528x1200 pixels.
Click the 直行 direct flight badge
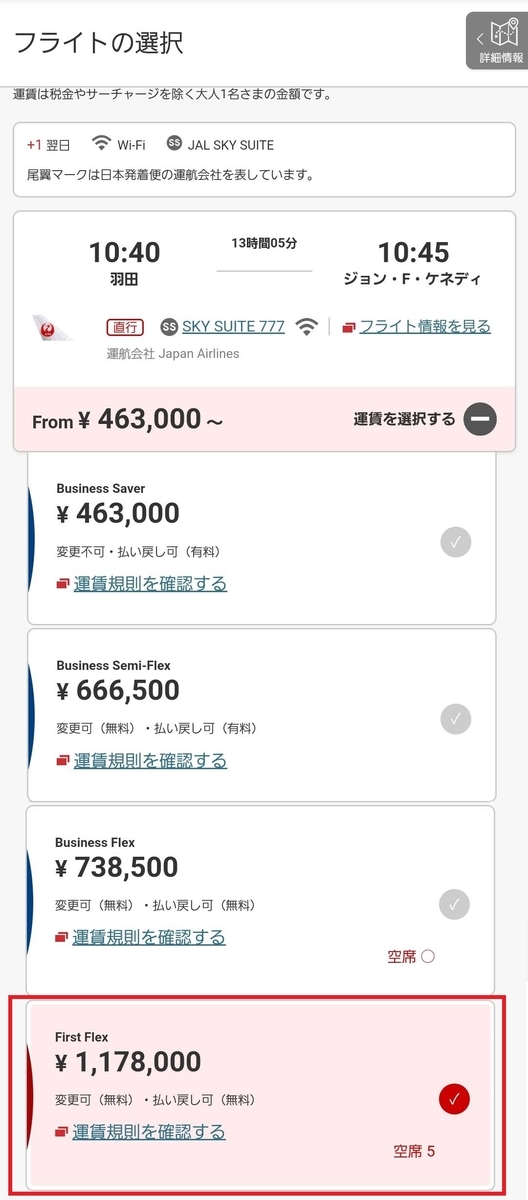click(x=126, y=326)
